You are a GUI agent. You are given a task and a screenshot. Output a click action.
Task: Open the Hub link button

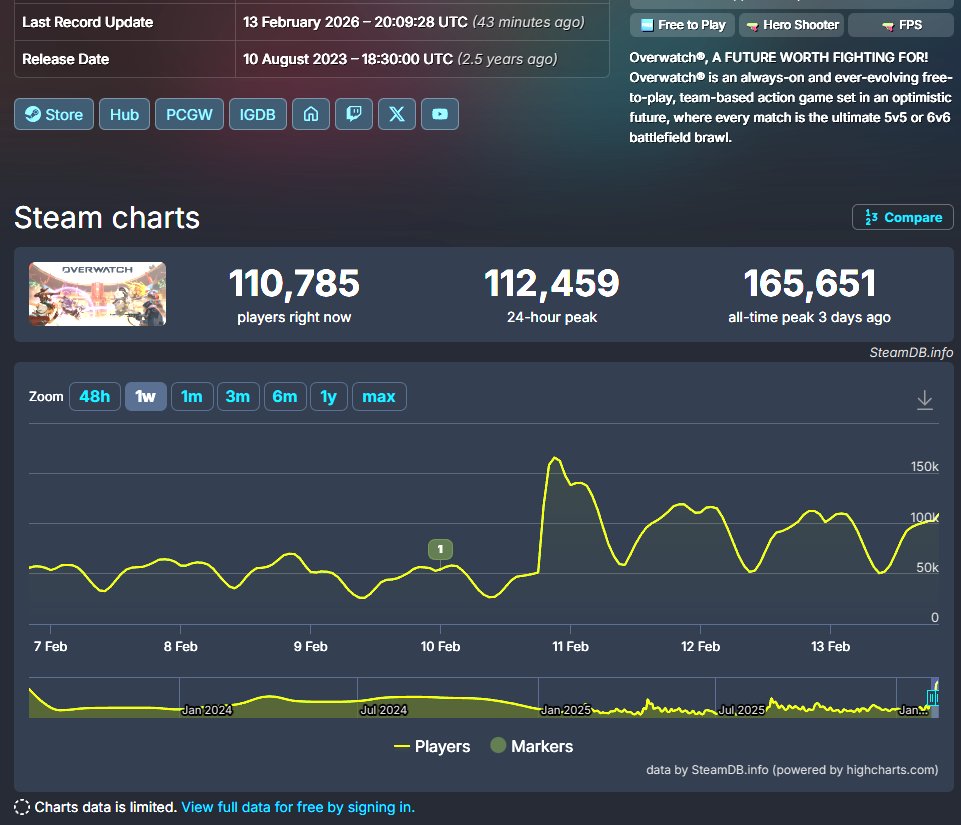click(124, 114)
